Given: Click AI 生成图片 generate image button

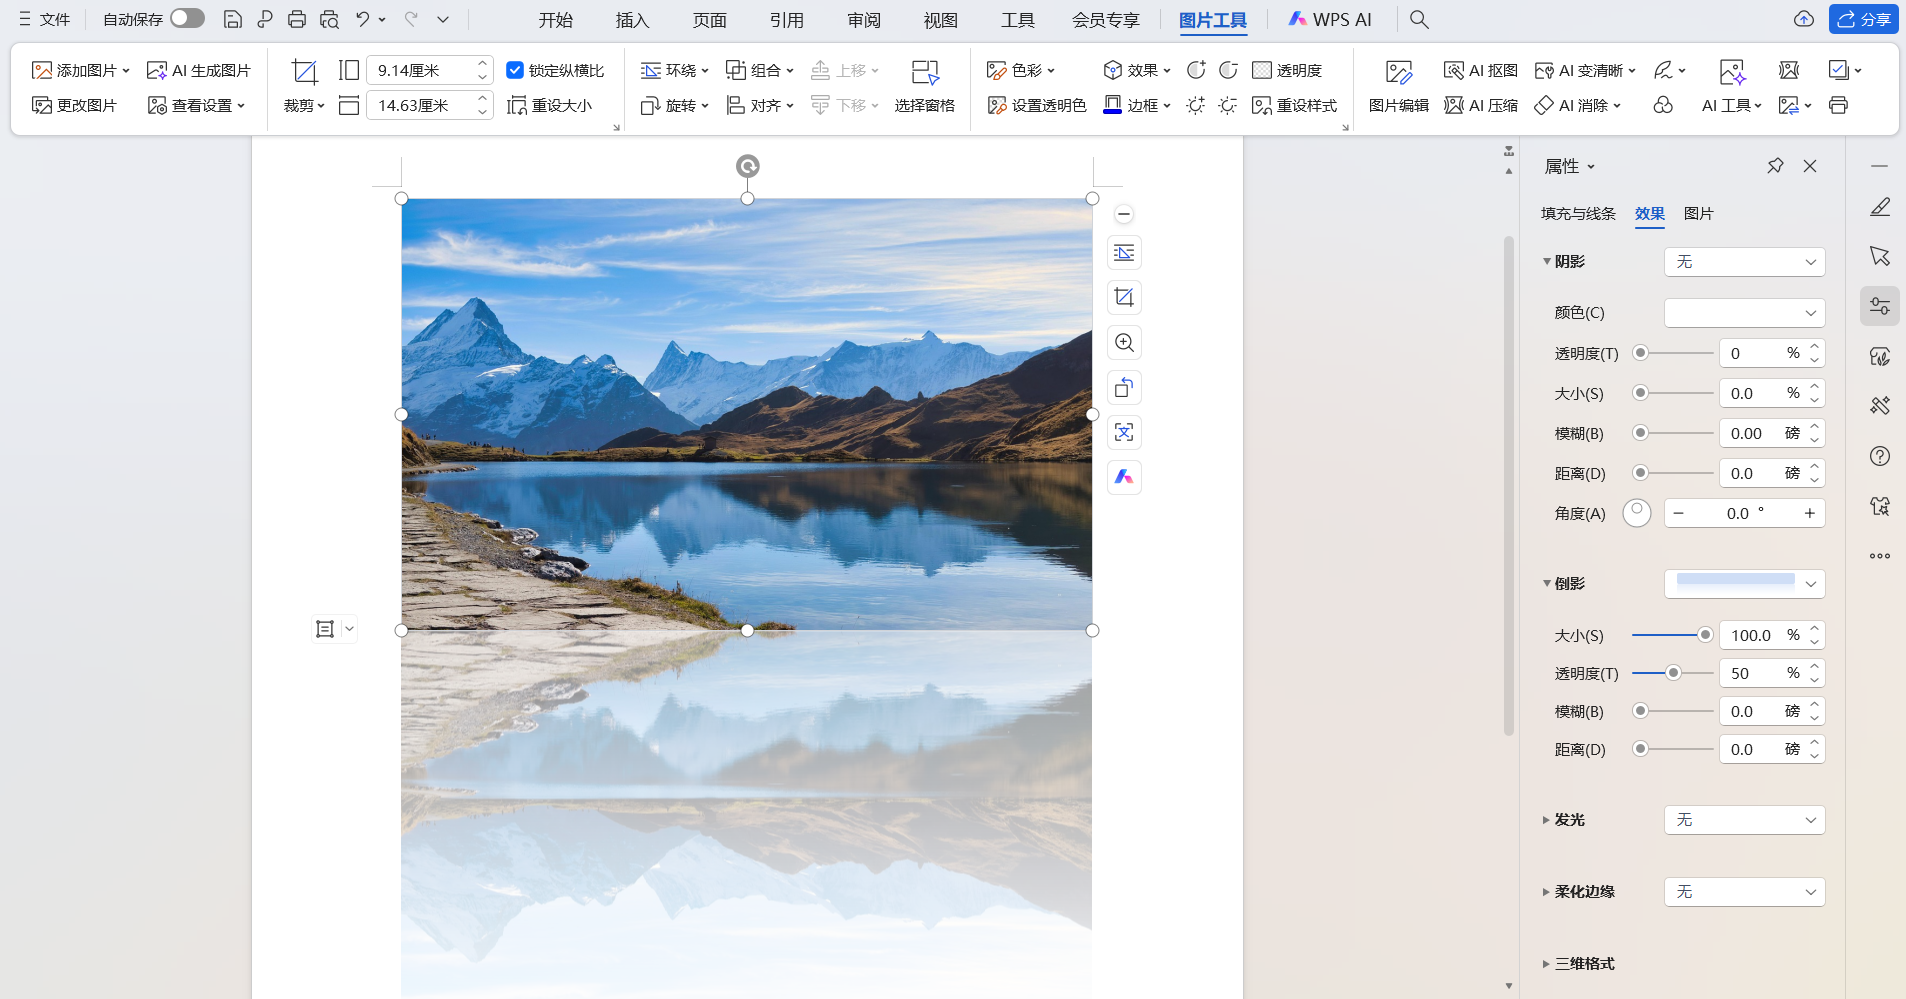Looking at the screenshot, I should pos(198,71).
